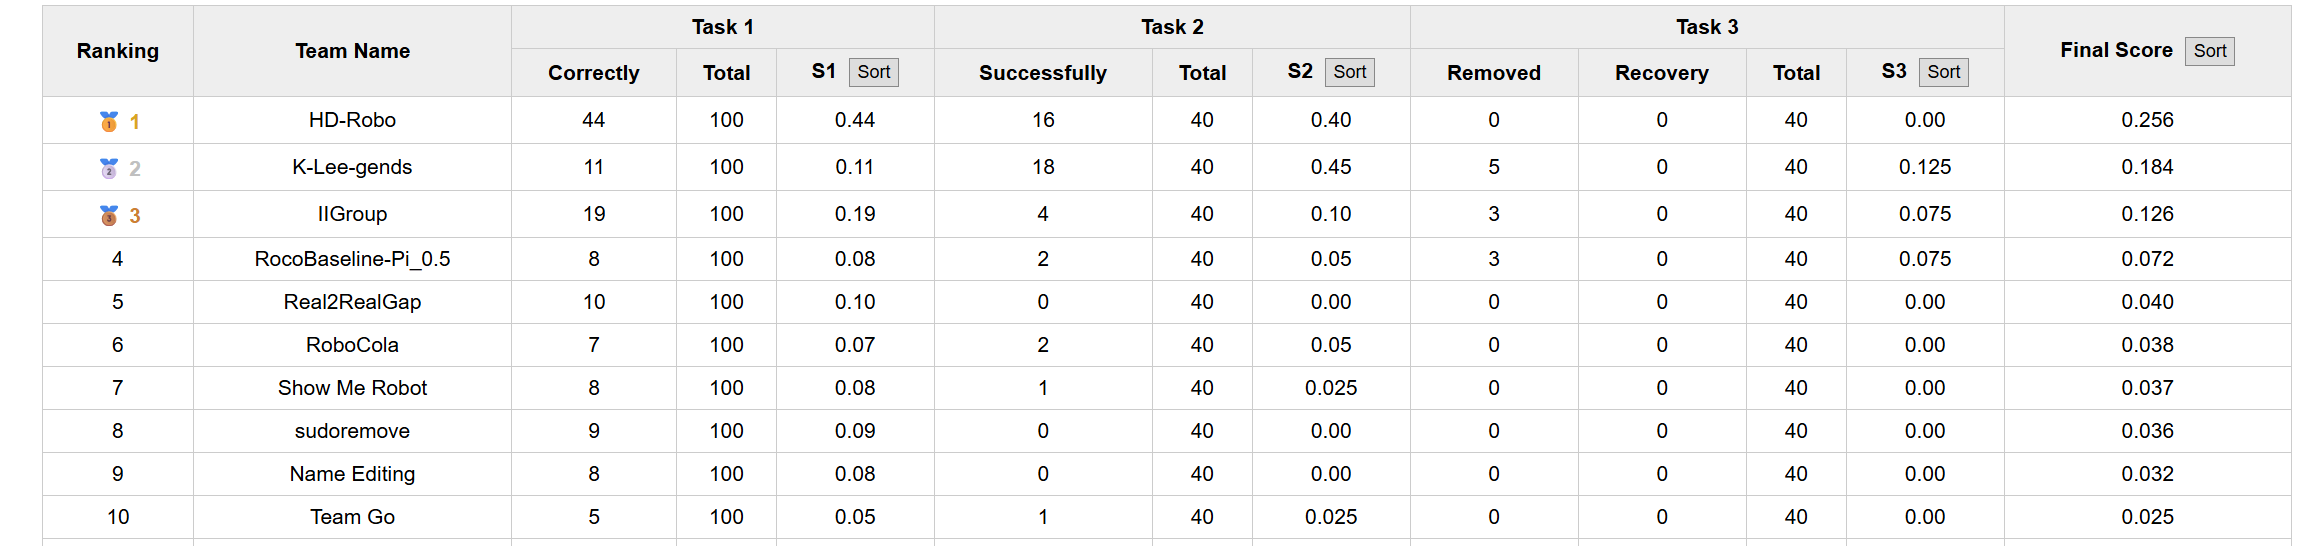Viewport: 2324px width, 546px height.
Task: Sort the table by S2 score
Action: click(1349, 72)
